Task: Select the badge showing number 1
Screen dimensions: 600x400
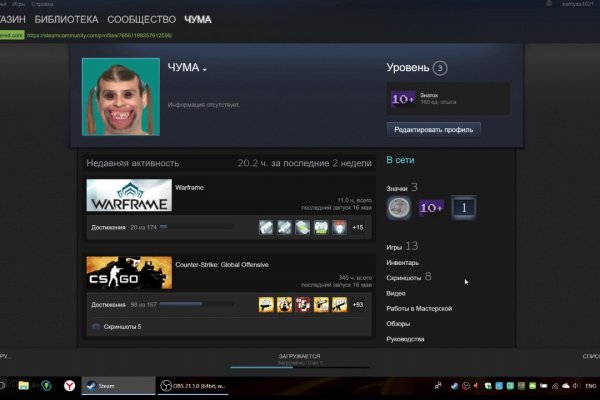Action: click(x=462, y=207)
